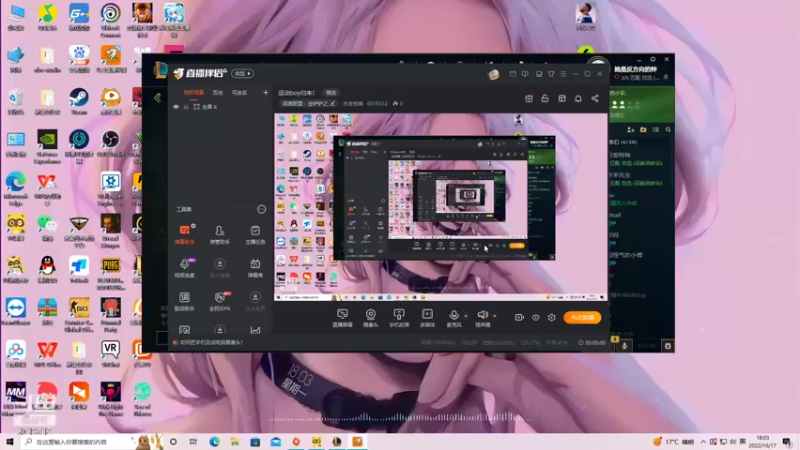Toggle lock on 全屏 6 source
Viewport: 800px width, 450px height.
[186, 107]
